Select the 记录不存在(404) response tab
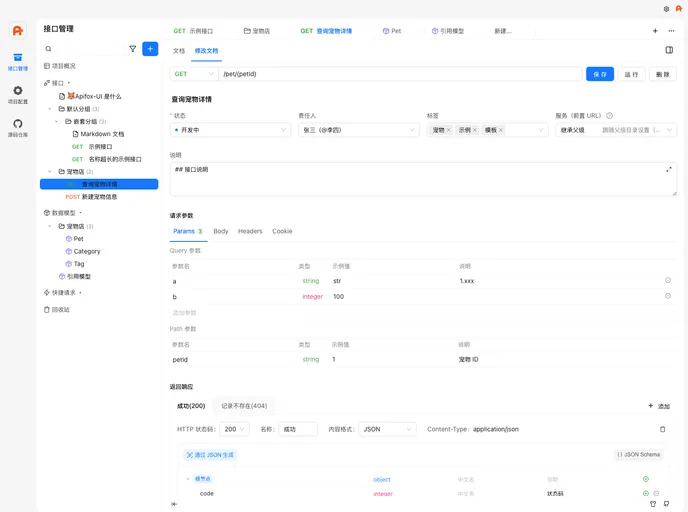The image size is (688, 512). coord(244,406)
